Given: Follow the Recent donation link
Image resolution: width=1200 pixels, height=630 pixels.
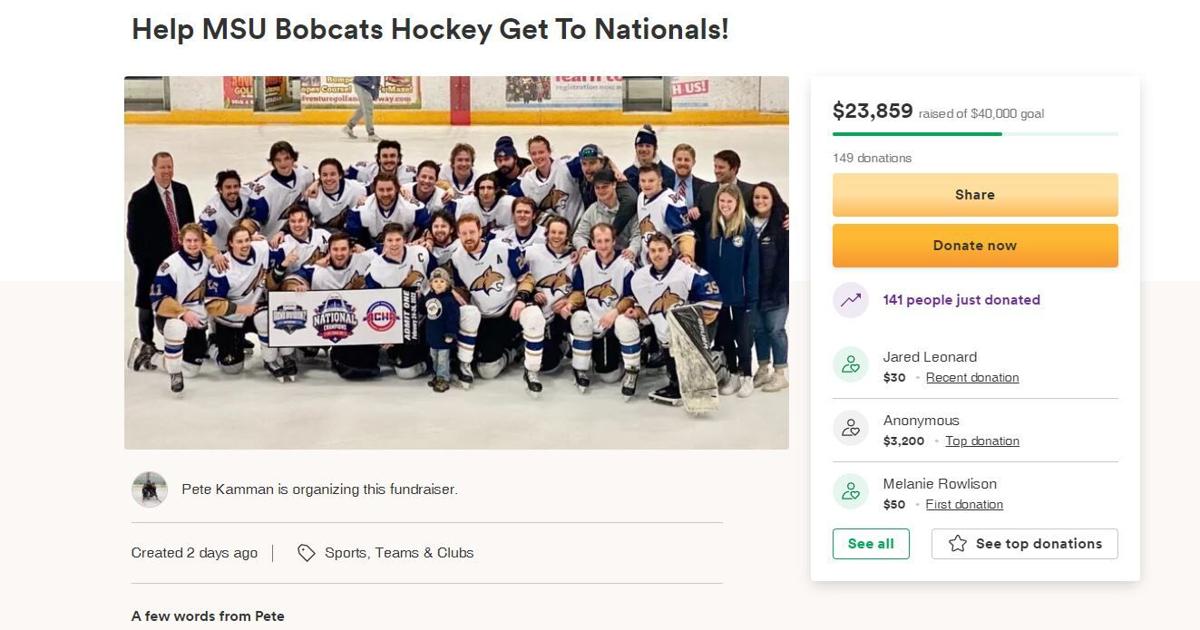Looking at the screenshot, I should pyautogui.click(x=972, y=378).
